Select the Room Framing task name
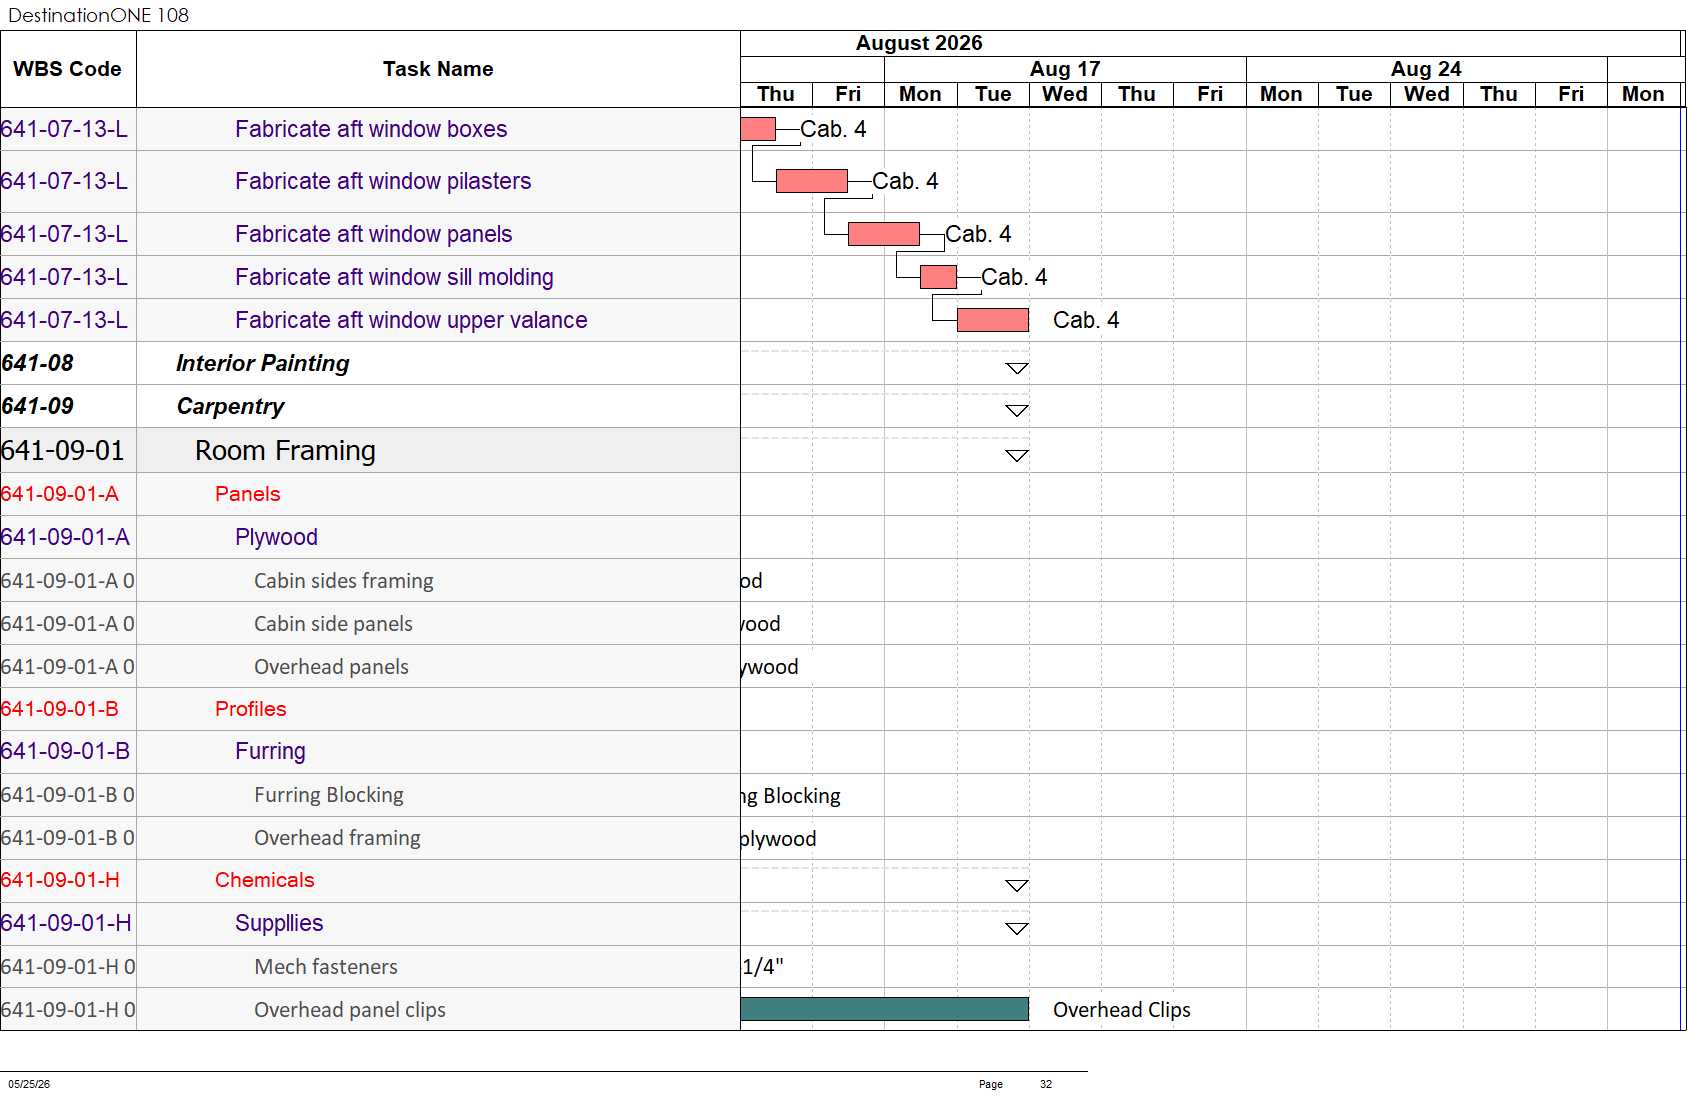This screenshot has height=1097, width=1687. click(285, 451)
